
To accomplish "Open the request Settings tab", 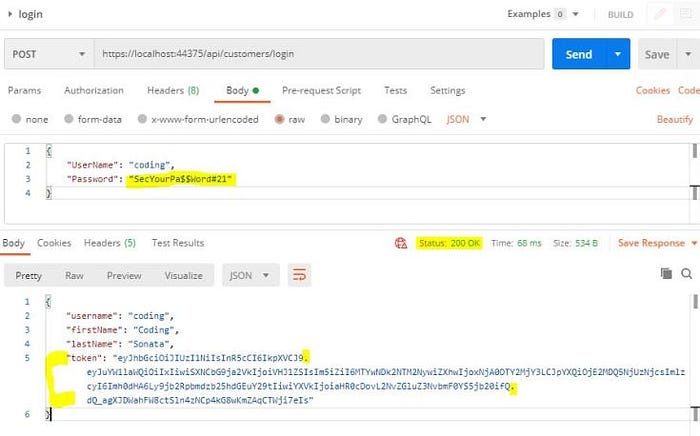I will tap(447, 91).
